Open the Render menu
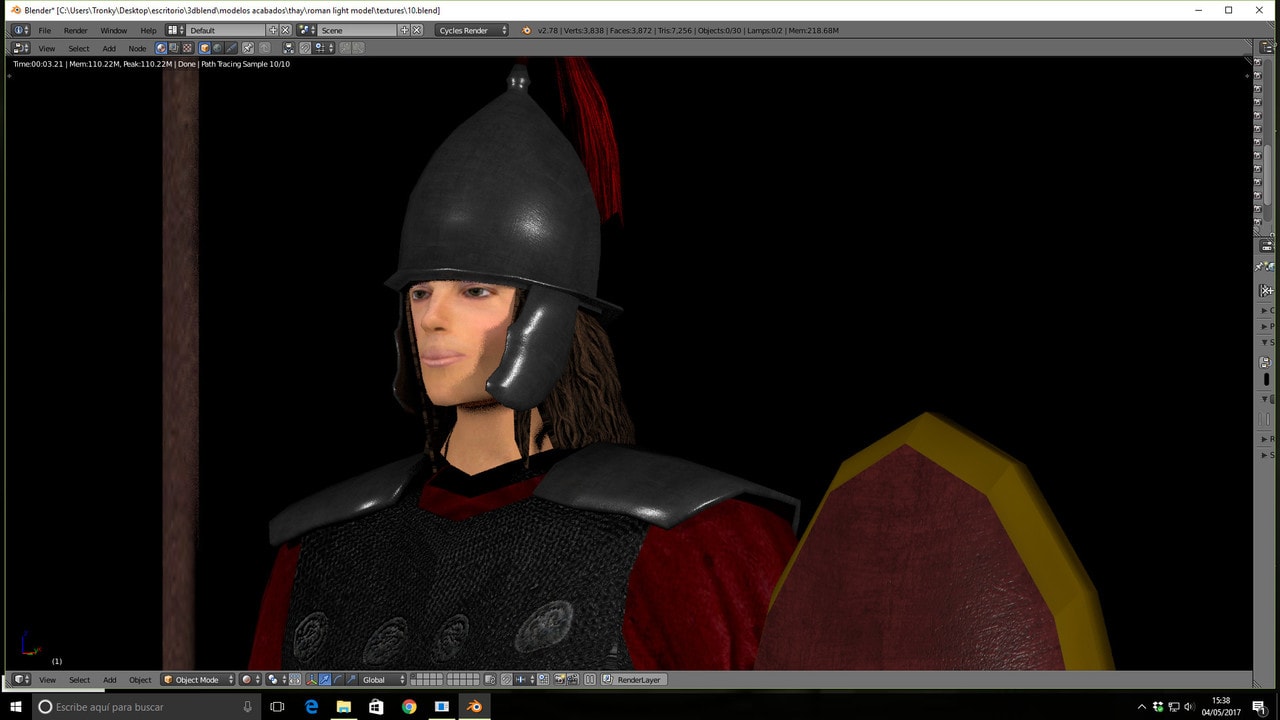Viewport: 1280px width, 720px height. (x=76, y=30)
